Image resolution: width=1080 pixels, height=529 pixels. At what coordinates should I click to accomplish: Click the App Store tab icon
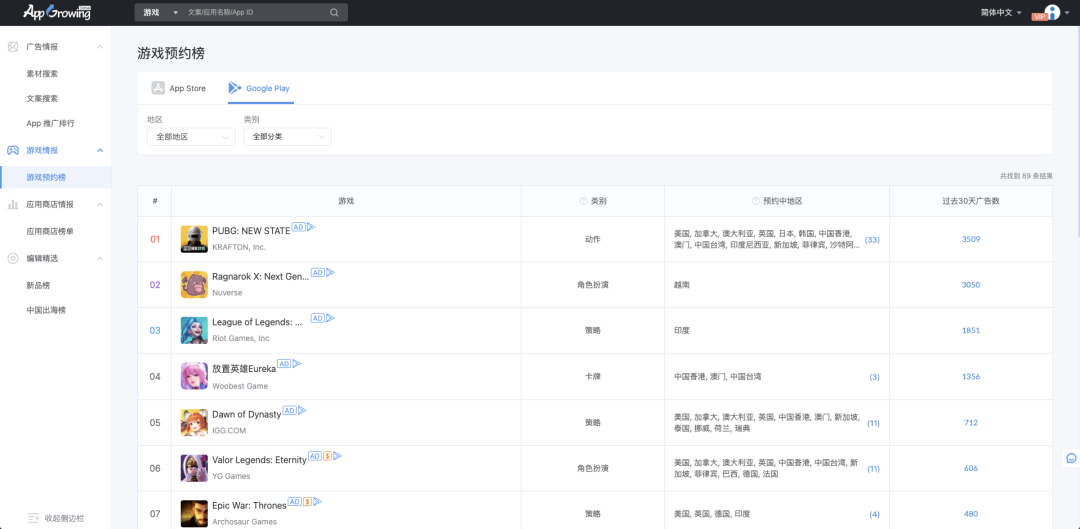[x=158, y=88]
